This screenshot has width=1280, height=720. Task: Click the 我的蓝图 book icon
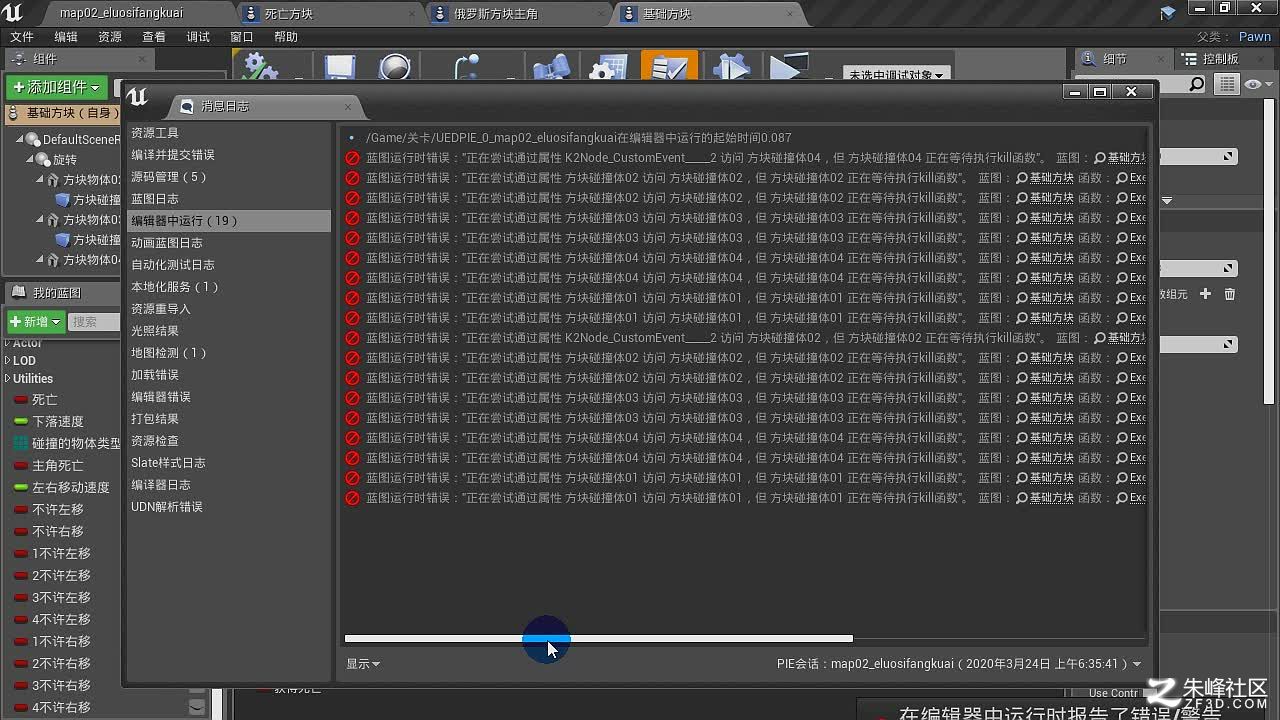point(18,293)
